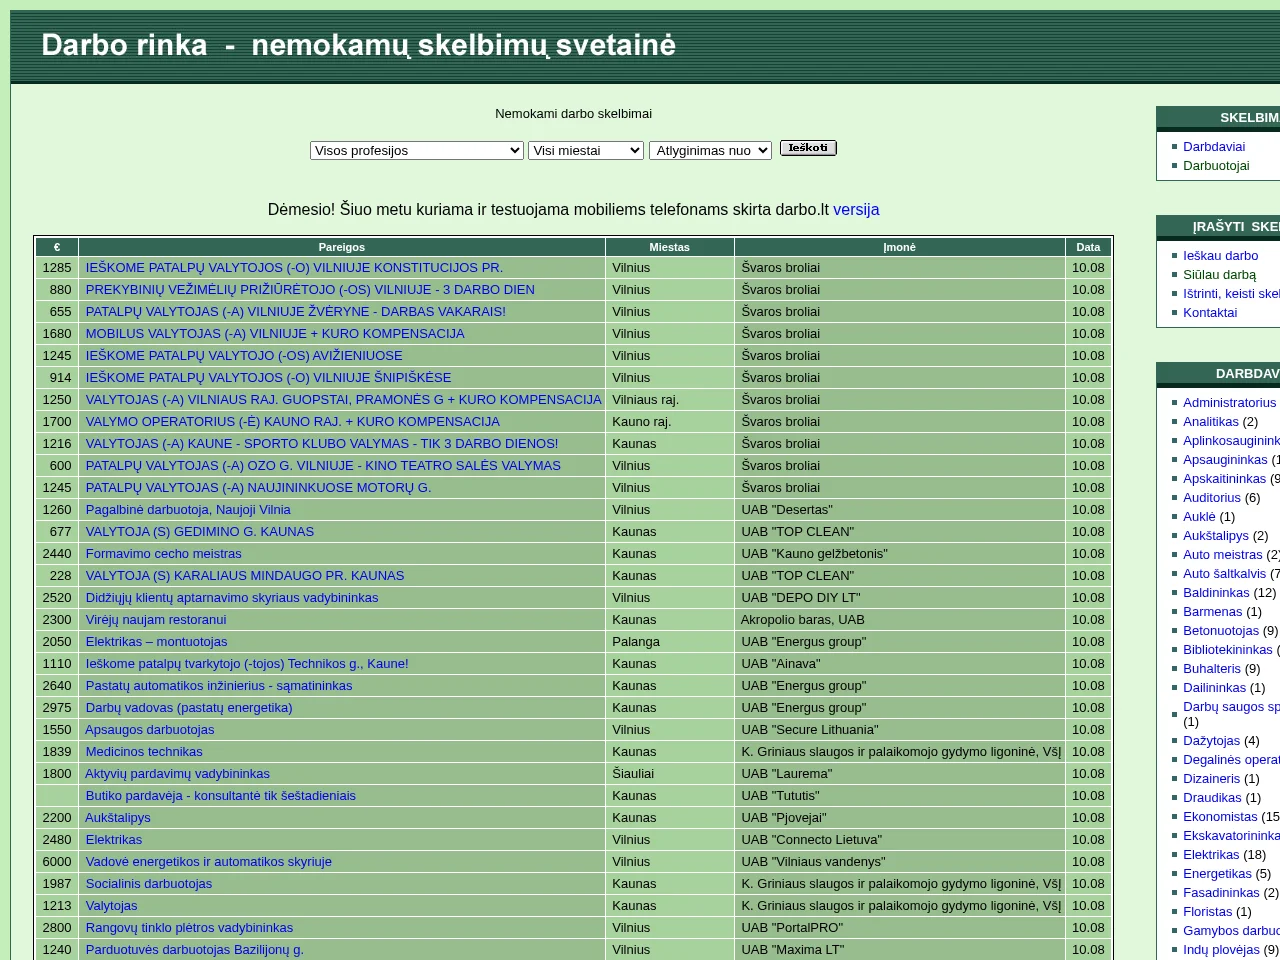Open 'Darbų vadovas (pastatų energetika)' job ad

click(x=189, y=708)
